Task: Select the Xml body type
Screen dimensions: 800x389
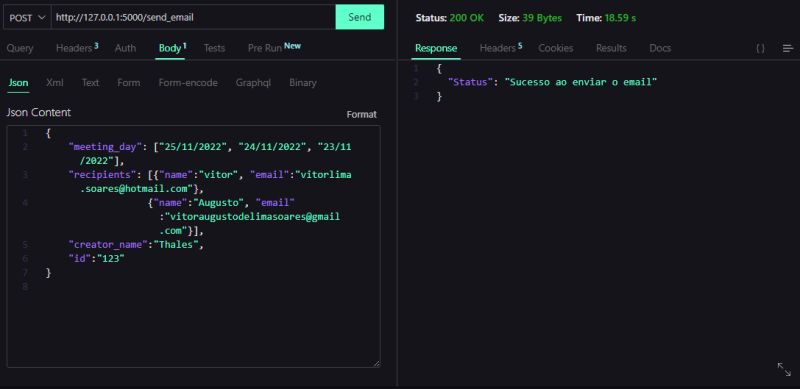Action: 55,83
